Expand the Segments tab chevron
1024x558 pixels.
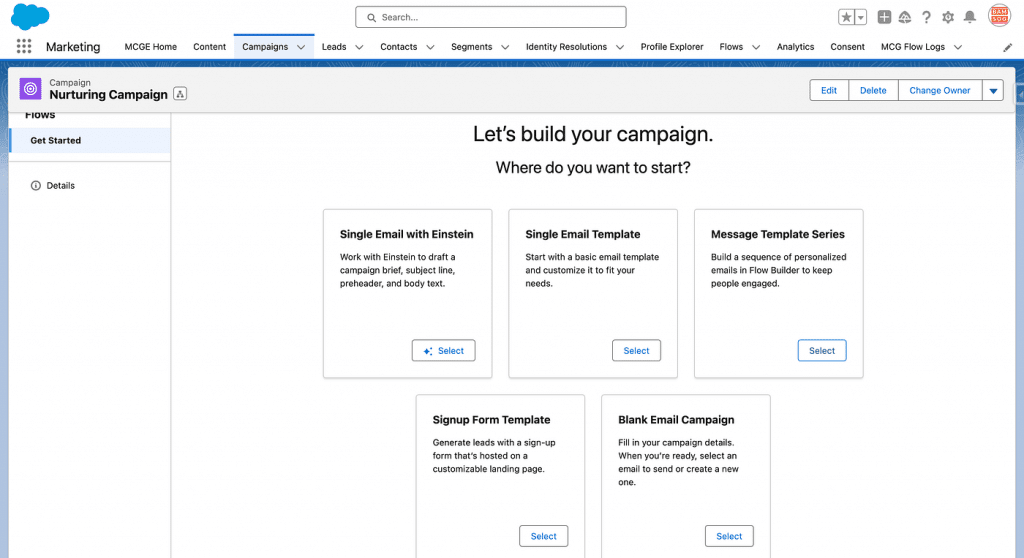click(505, 47)
